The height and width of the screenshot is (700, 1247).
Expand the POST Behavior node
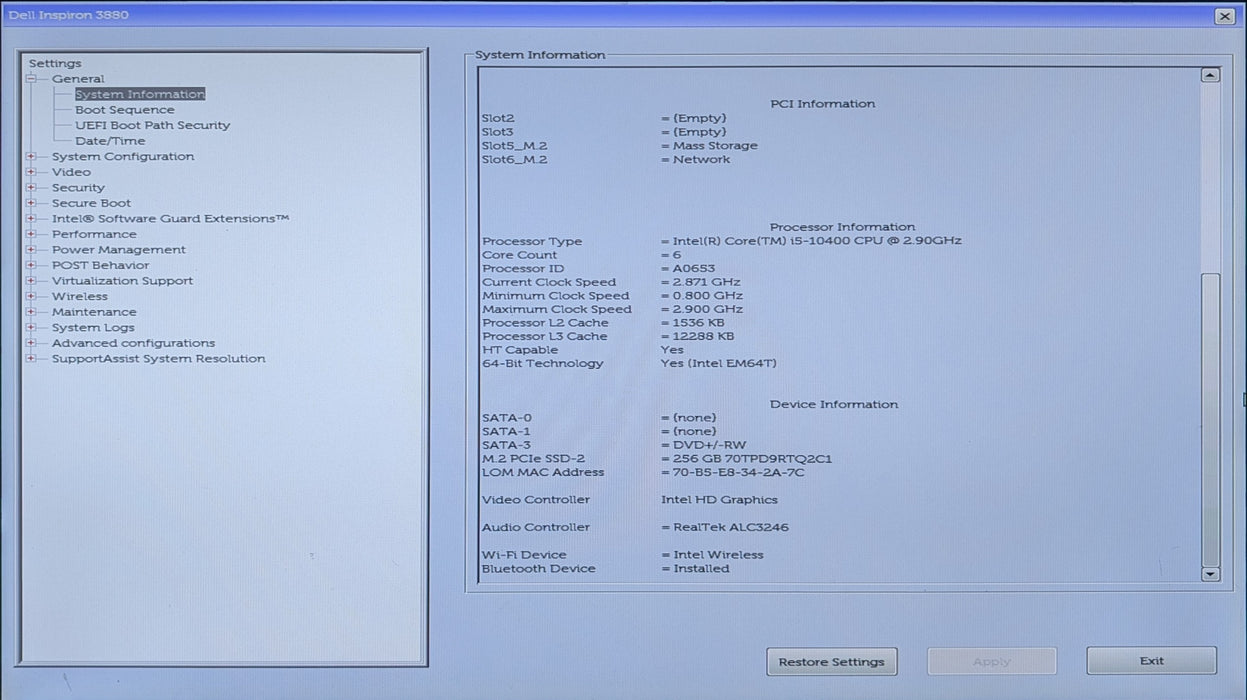(x=31, y=265)
